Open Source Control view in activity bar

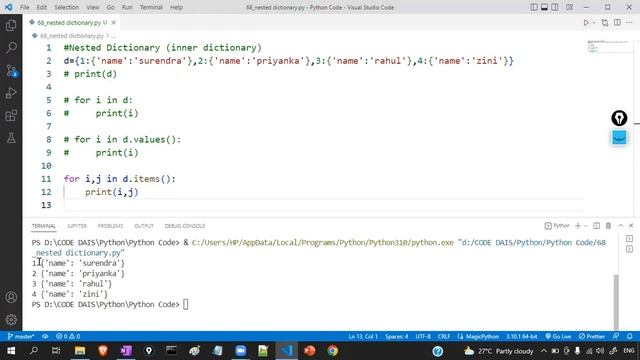point(11,71)
